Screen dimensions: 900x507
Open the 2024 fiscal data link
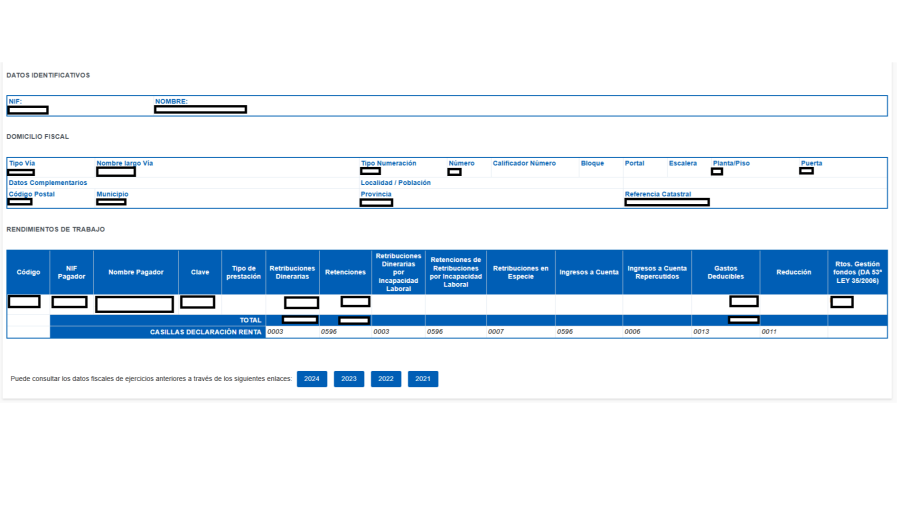[x=312, y=379]
